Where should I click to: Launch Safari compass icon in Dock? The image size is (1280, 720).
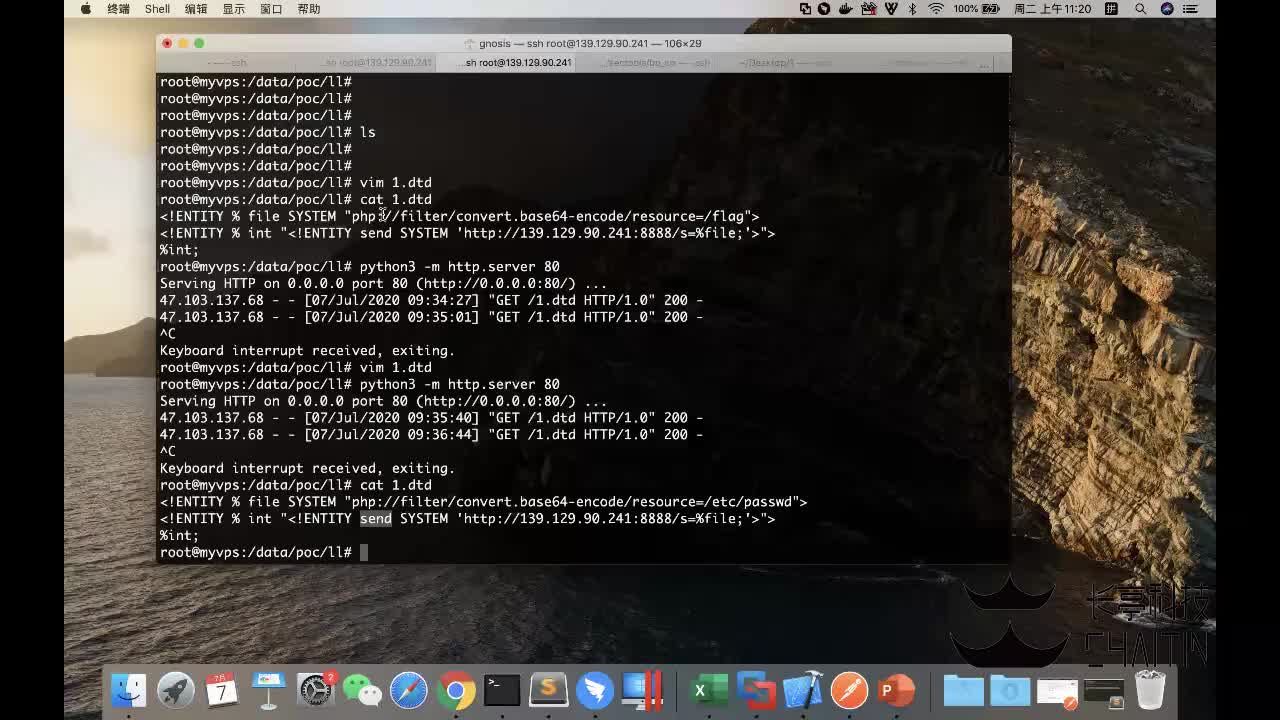click(x=408, y=690)
